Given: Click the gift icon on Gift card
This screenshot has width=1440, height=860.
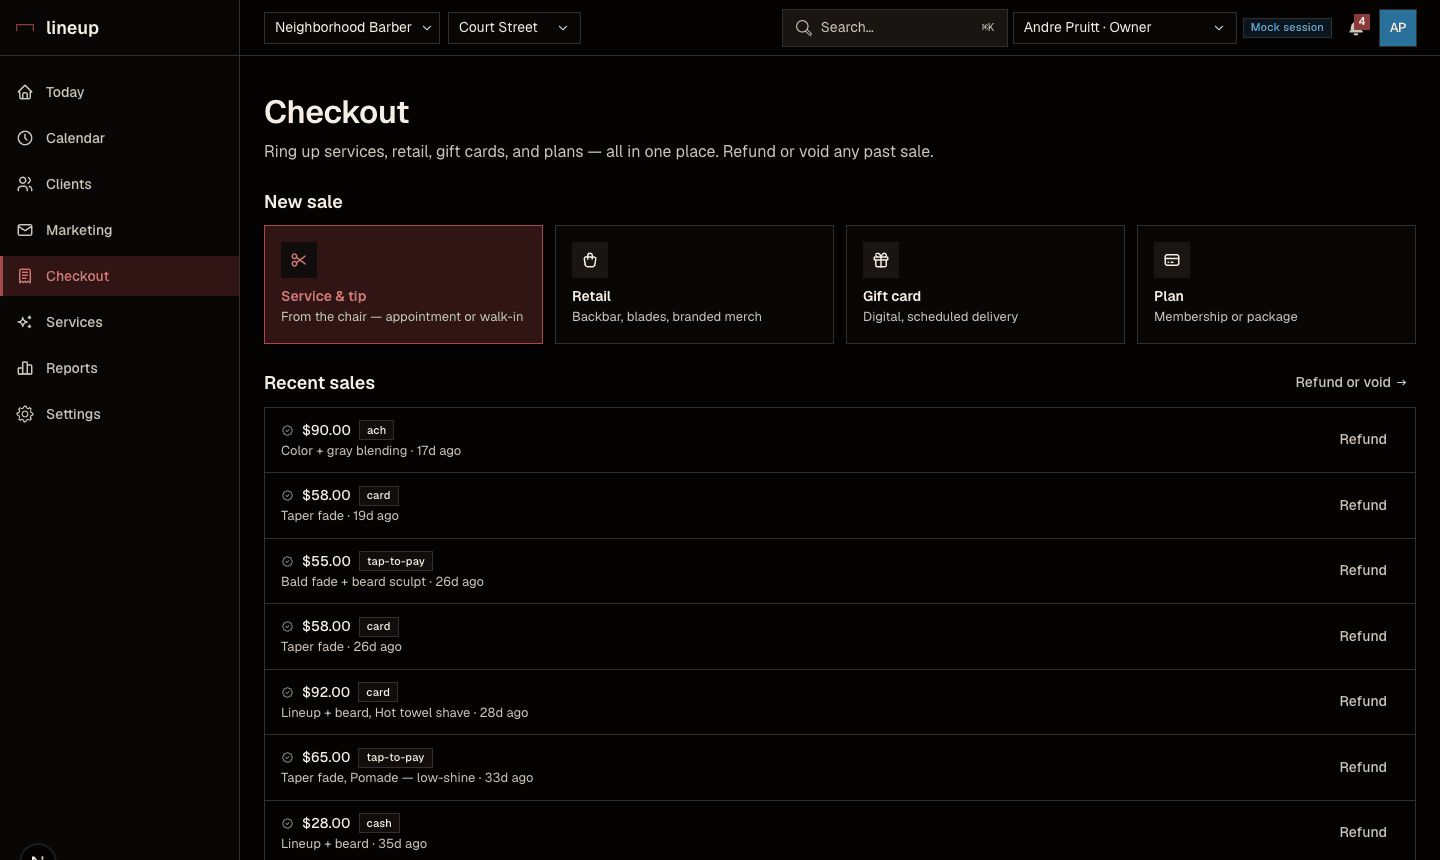Looking at the screenshot, I should coord(881,260).
